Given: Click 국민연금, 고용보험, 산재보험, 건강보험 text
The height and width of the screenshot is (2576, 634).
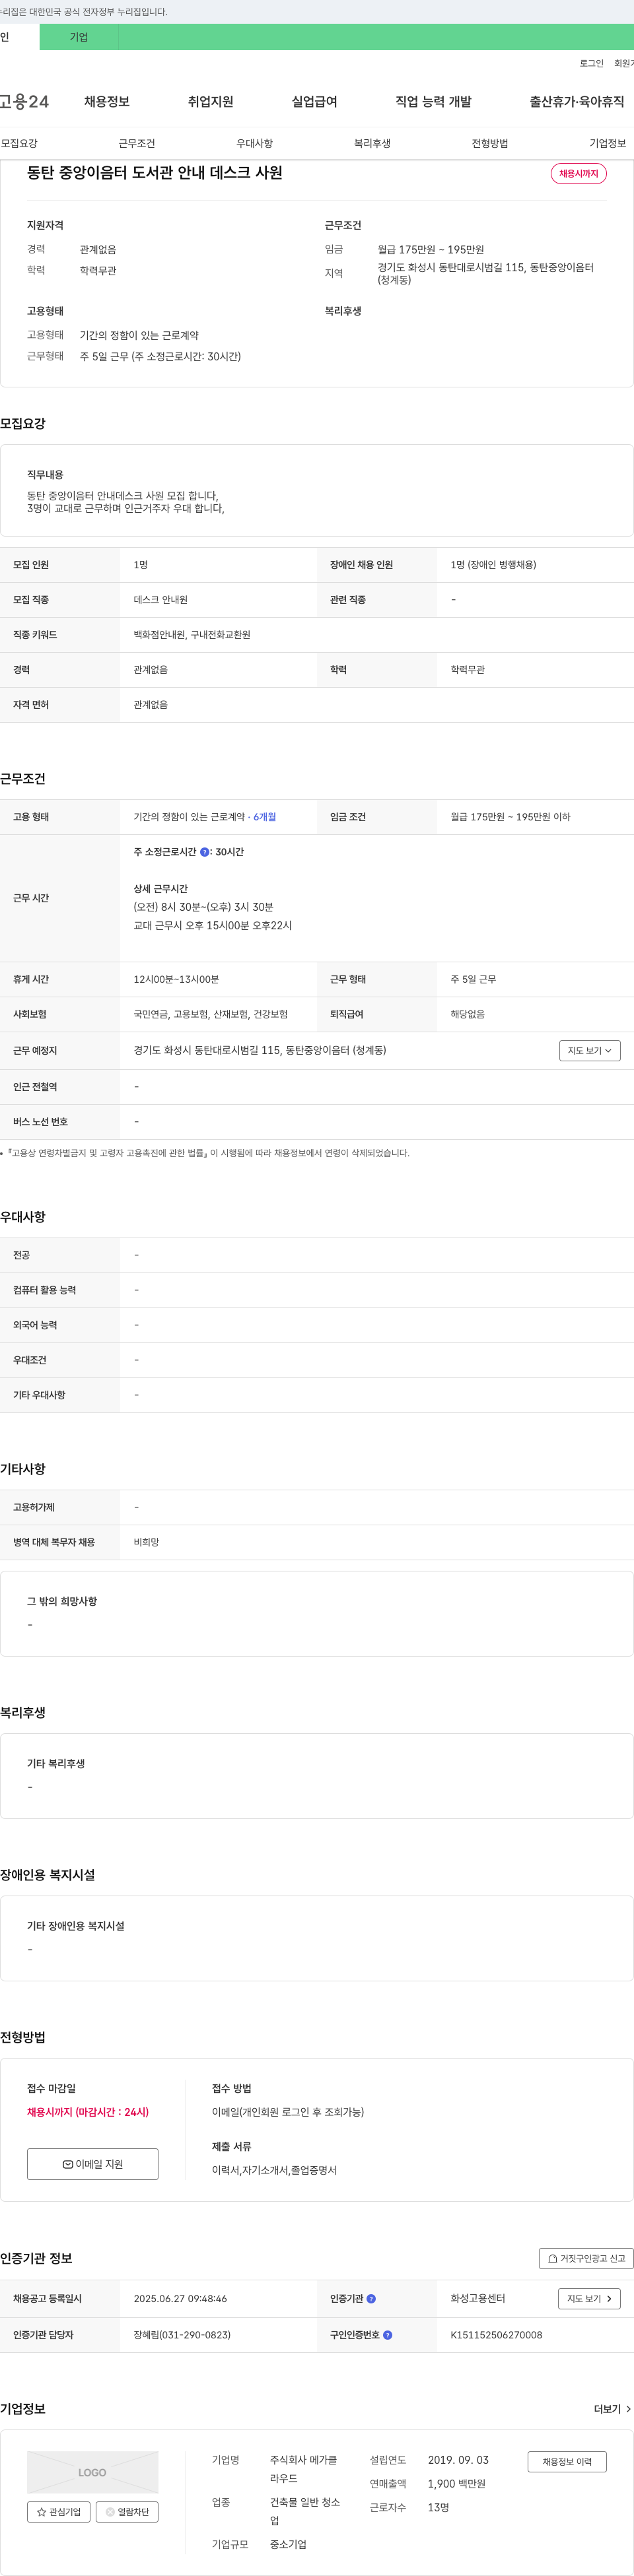Looking at the screenshot, I should click(211, 1014).
